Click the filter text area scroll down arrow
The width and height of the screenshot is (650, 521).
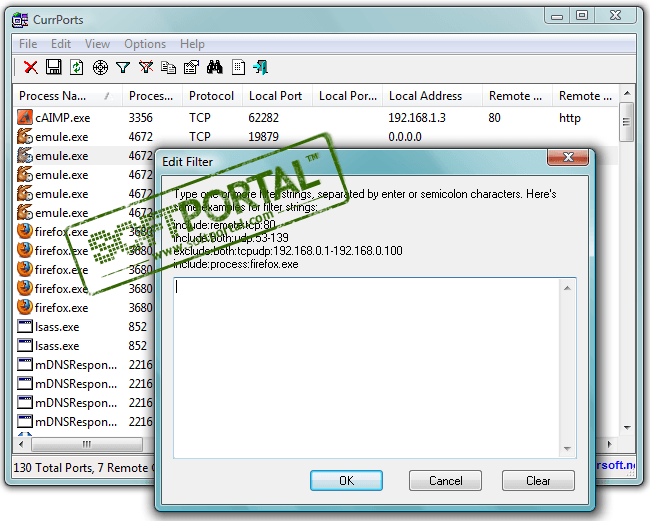point(568,448)
